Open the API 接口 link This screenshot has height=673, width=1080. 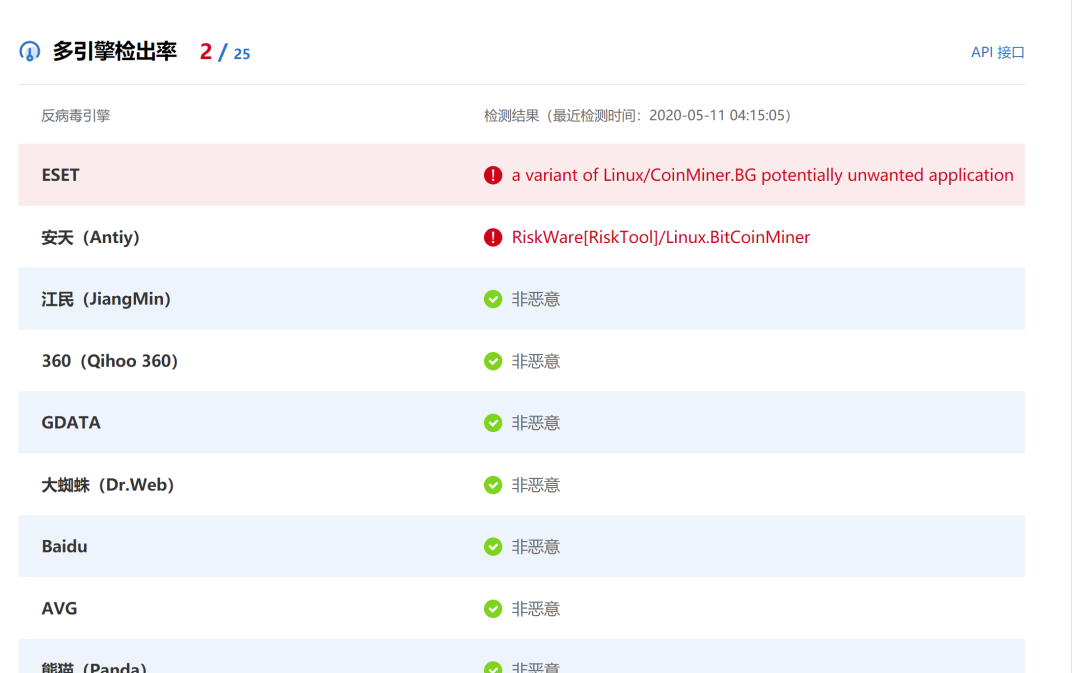pyautogui.click(x=997, y=52)
